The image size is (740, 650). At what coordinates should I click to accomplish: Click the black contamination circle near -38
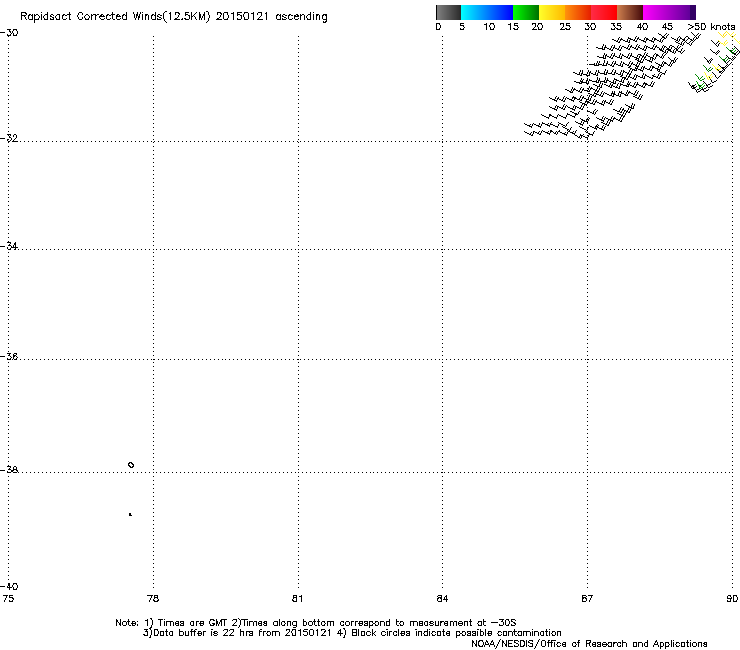click(131, 465)
